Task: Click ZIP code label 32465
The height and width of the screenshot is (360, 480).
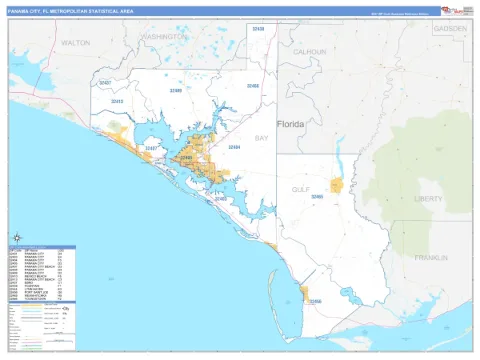Action: 317,197
